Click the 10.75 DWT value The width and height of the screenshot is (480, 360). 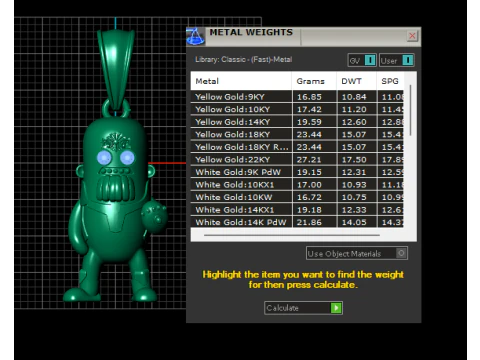tap(354, 197)
